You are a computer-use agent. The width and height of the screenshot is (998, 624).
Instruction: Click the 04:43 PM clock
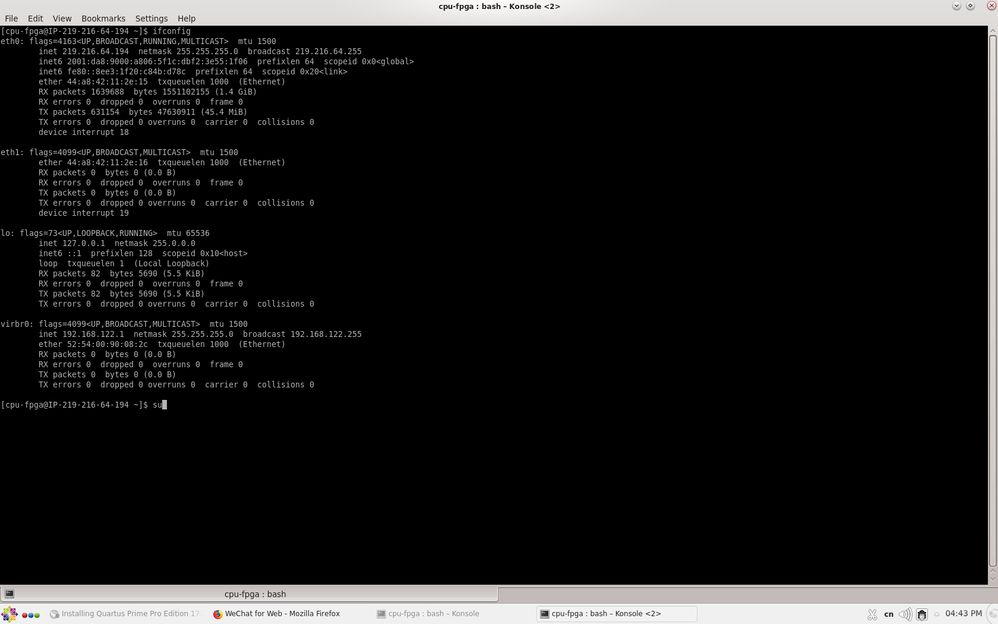[963, 614]
